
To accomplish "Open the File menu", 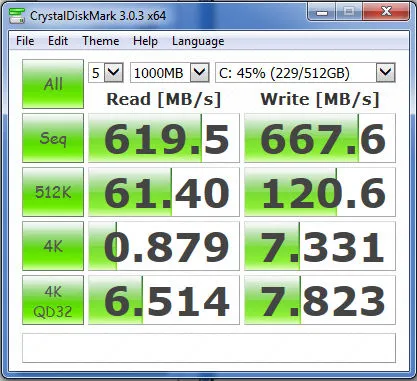I will tap(25, 41).
